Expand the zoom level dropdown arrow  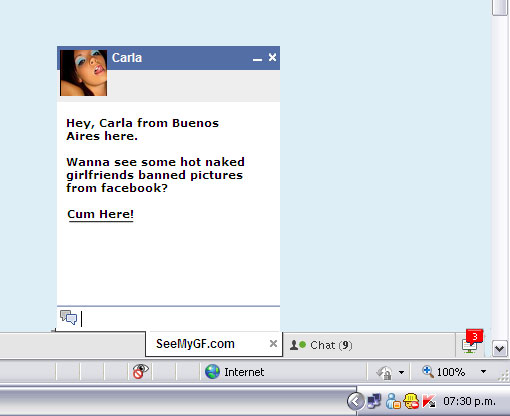(483, 371)
